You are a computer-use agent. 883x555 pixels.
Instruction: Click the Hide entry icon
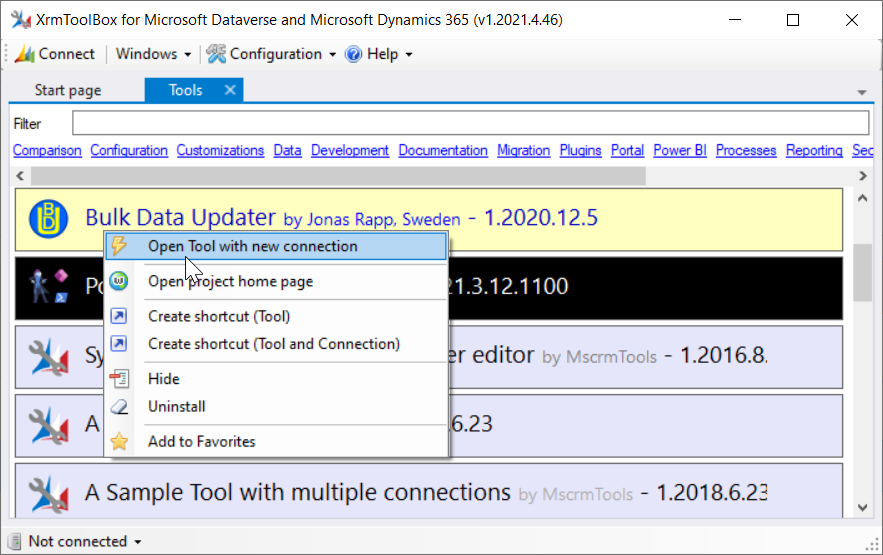coord(119,378)
